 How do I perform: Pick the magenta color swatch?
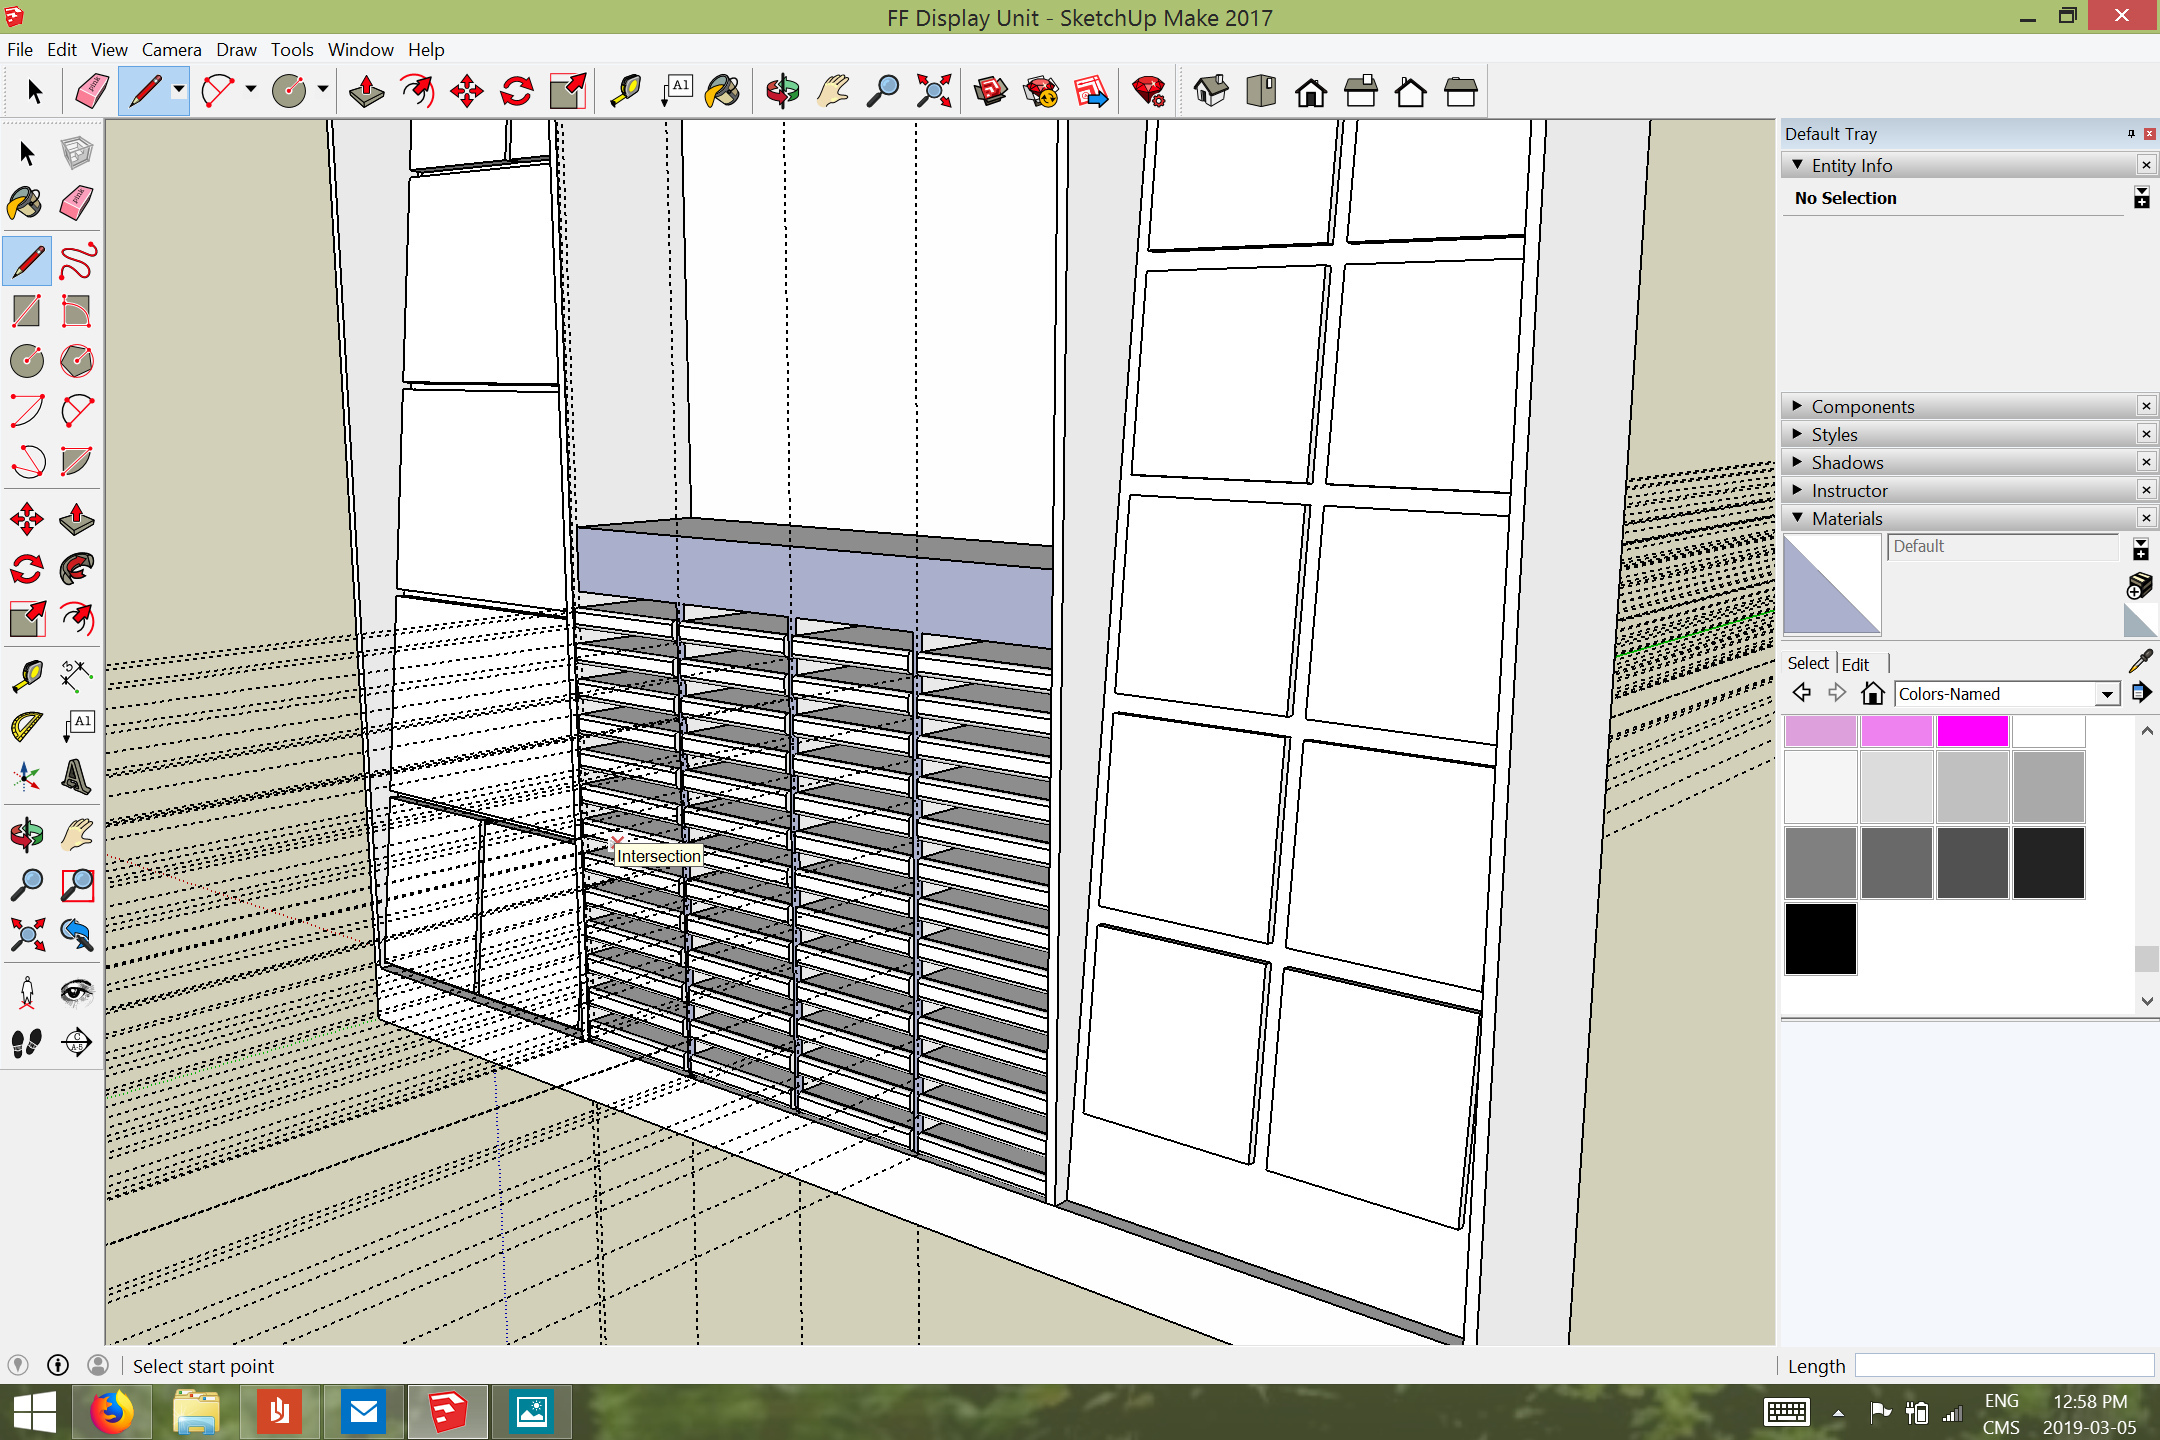(1972, 731)
